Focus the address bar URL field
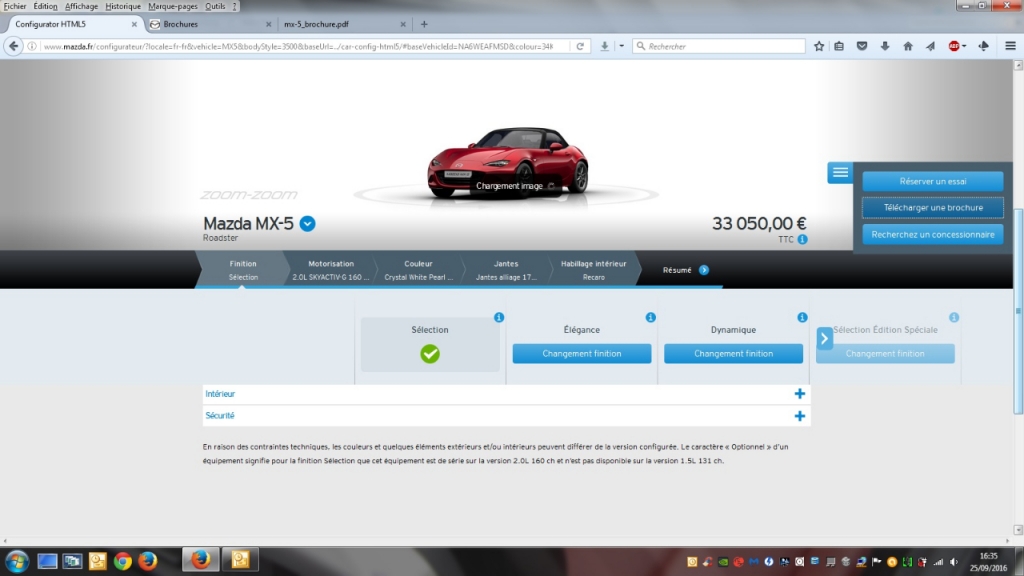 coord(297,46)
